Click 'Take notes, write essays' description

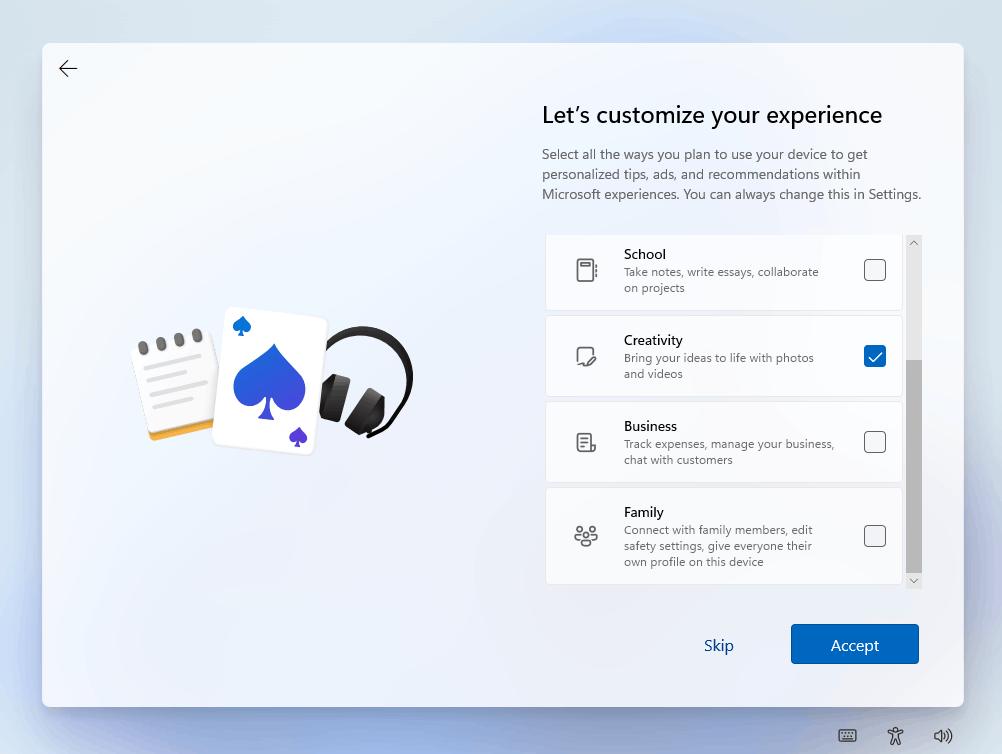[x=721, y=280]
